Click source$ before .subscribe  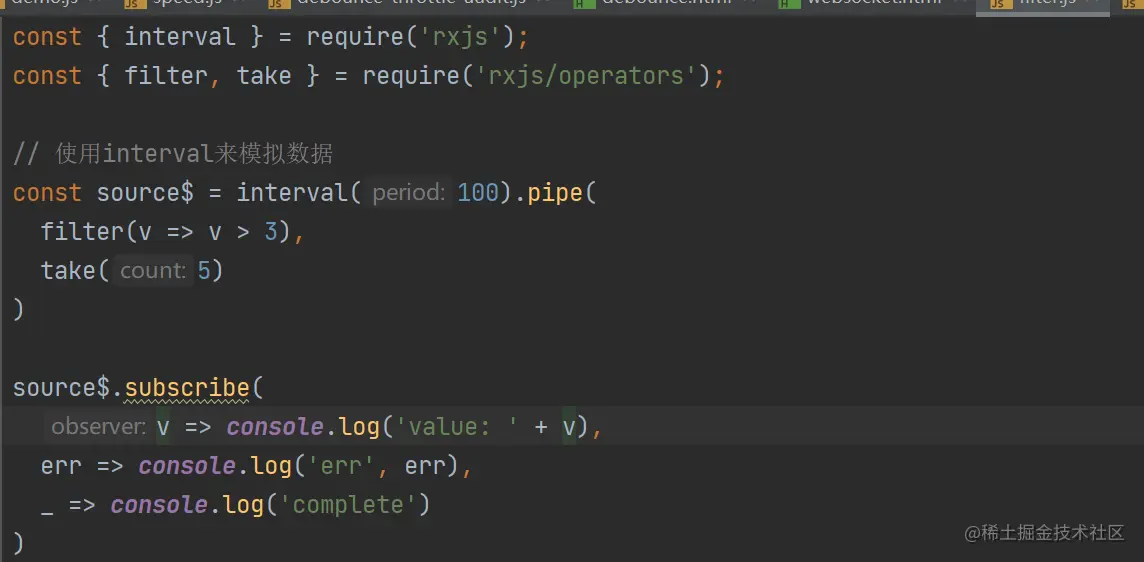(x=61, y=388)
